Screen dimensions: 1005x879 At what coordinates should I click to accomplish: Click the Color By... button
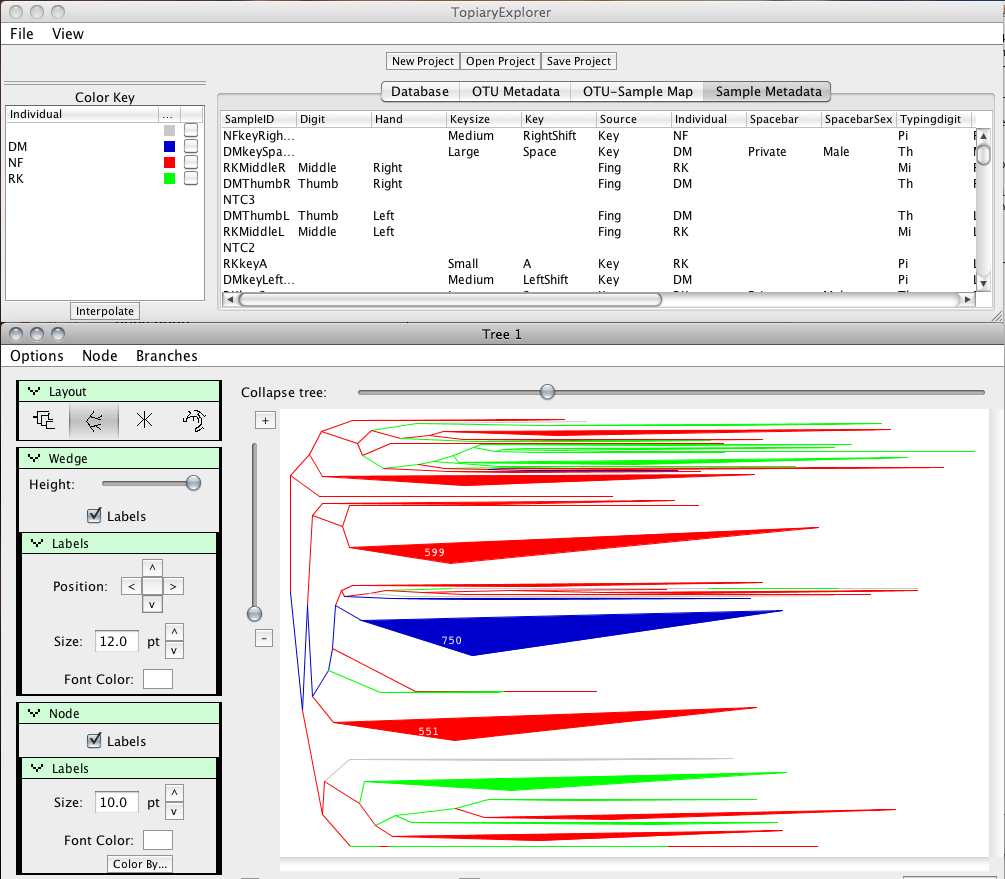coord(140,864)
